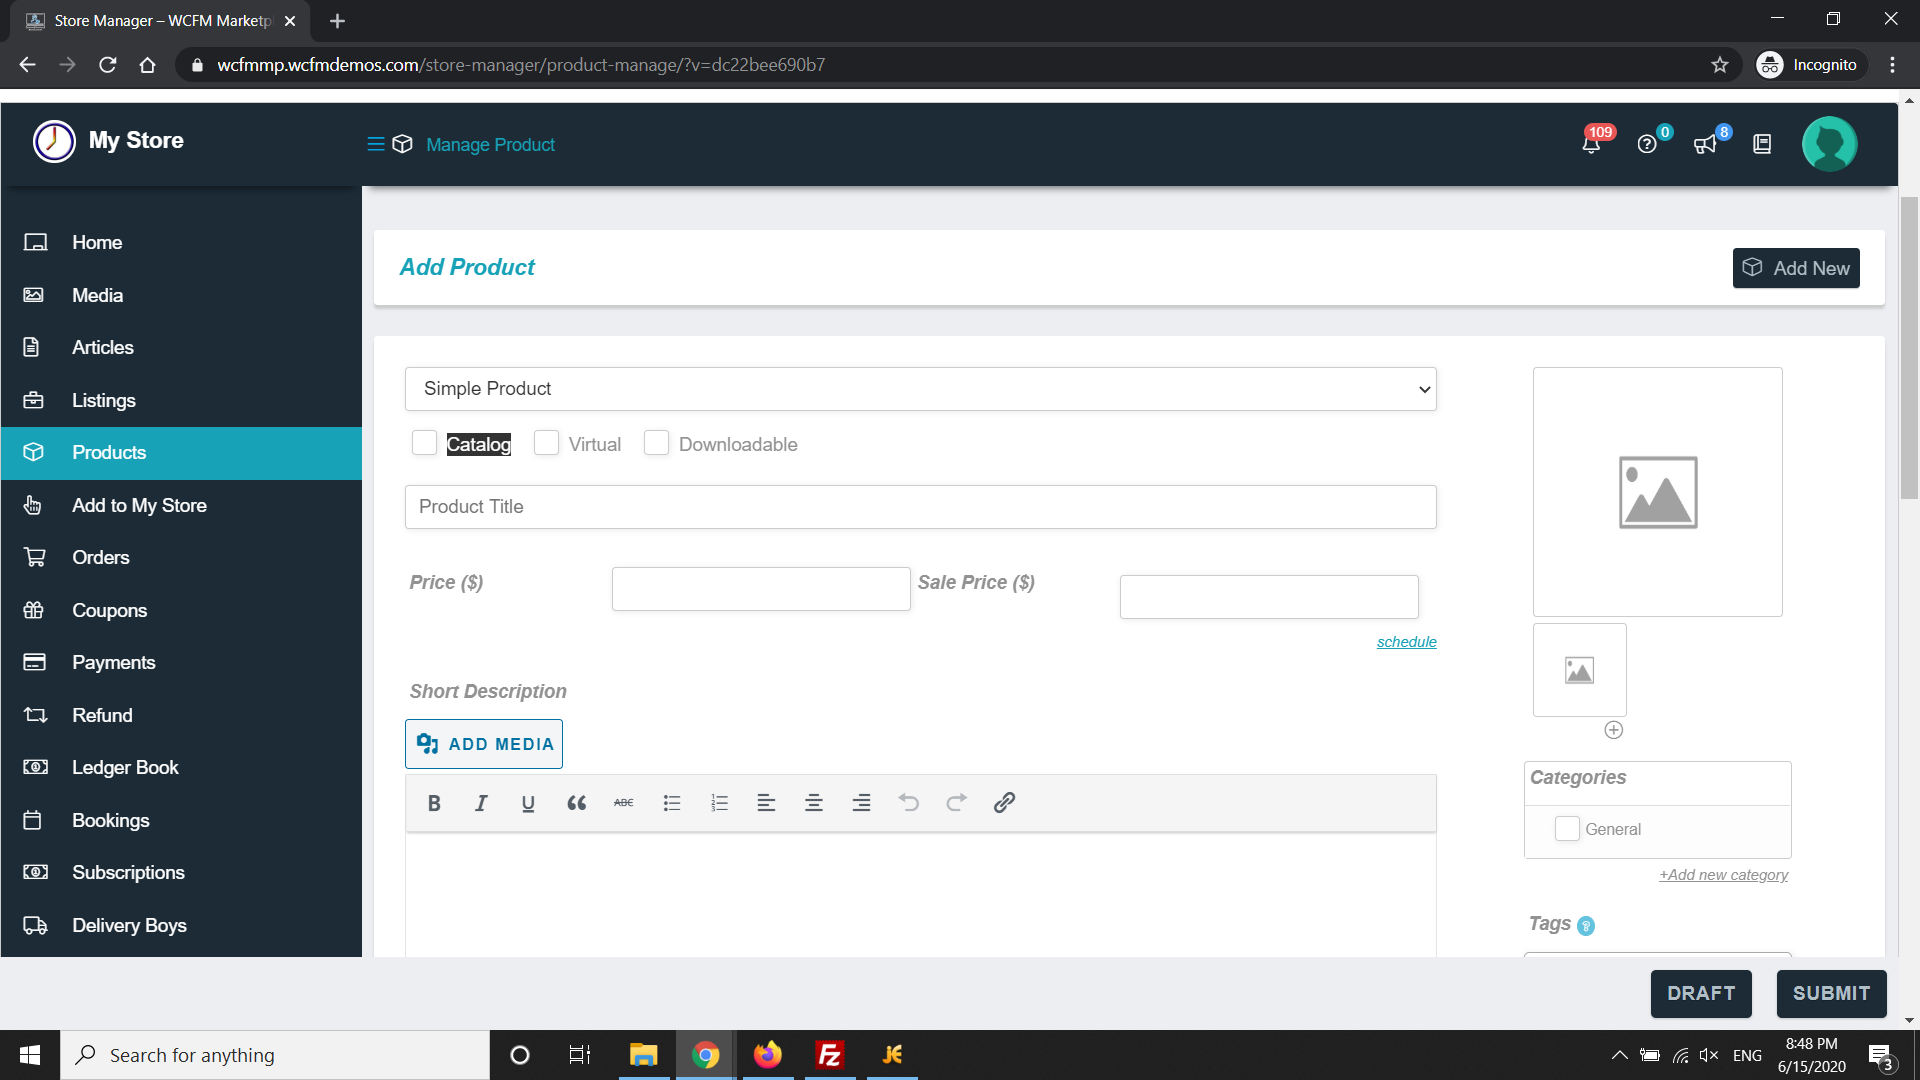Viewport: 1920px width, 1080px height.
Task: Open Listings menu item
Action: pyautogui.click(x=181, y=401)
